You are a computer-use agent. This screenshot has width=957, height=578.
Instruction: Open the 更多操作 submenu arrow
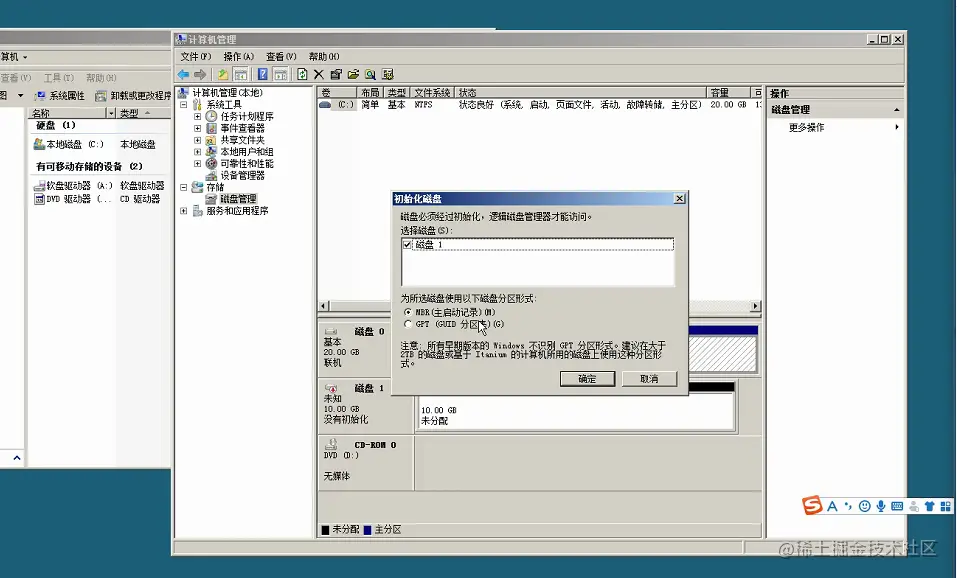(x=897, y=127)
